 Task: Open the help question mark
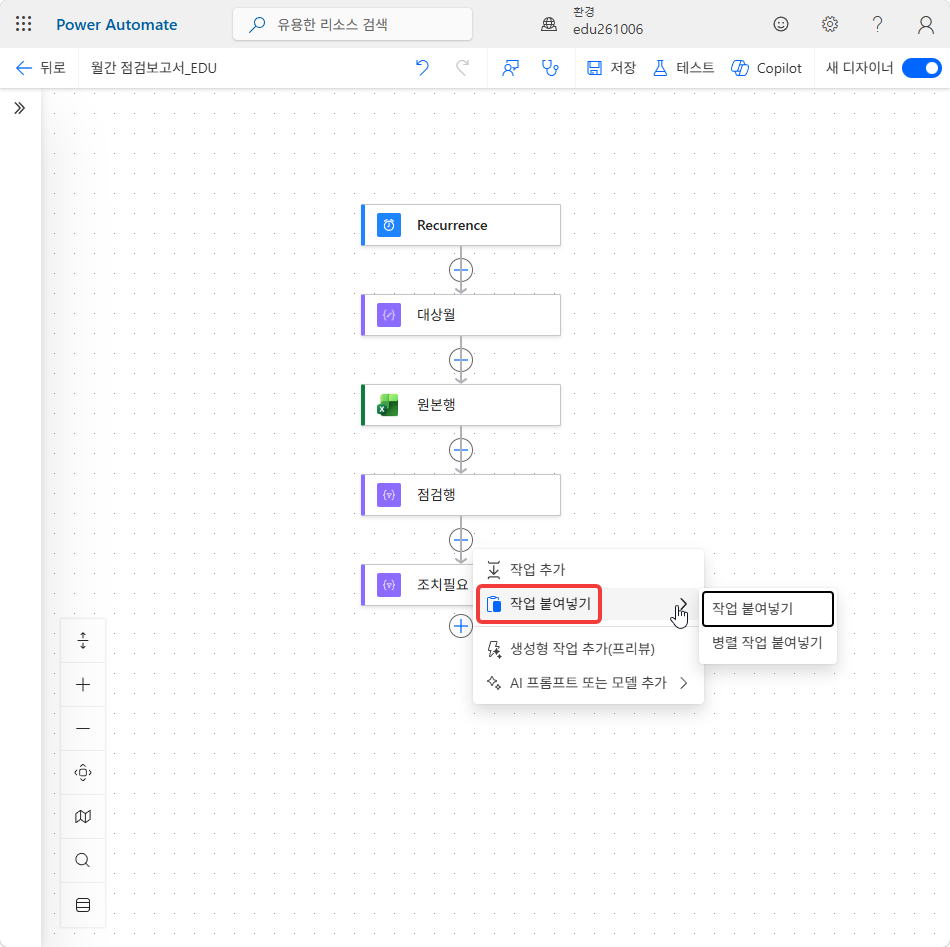[877, 24]
